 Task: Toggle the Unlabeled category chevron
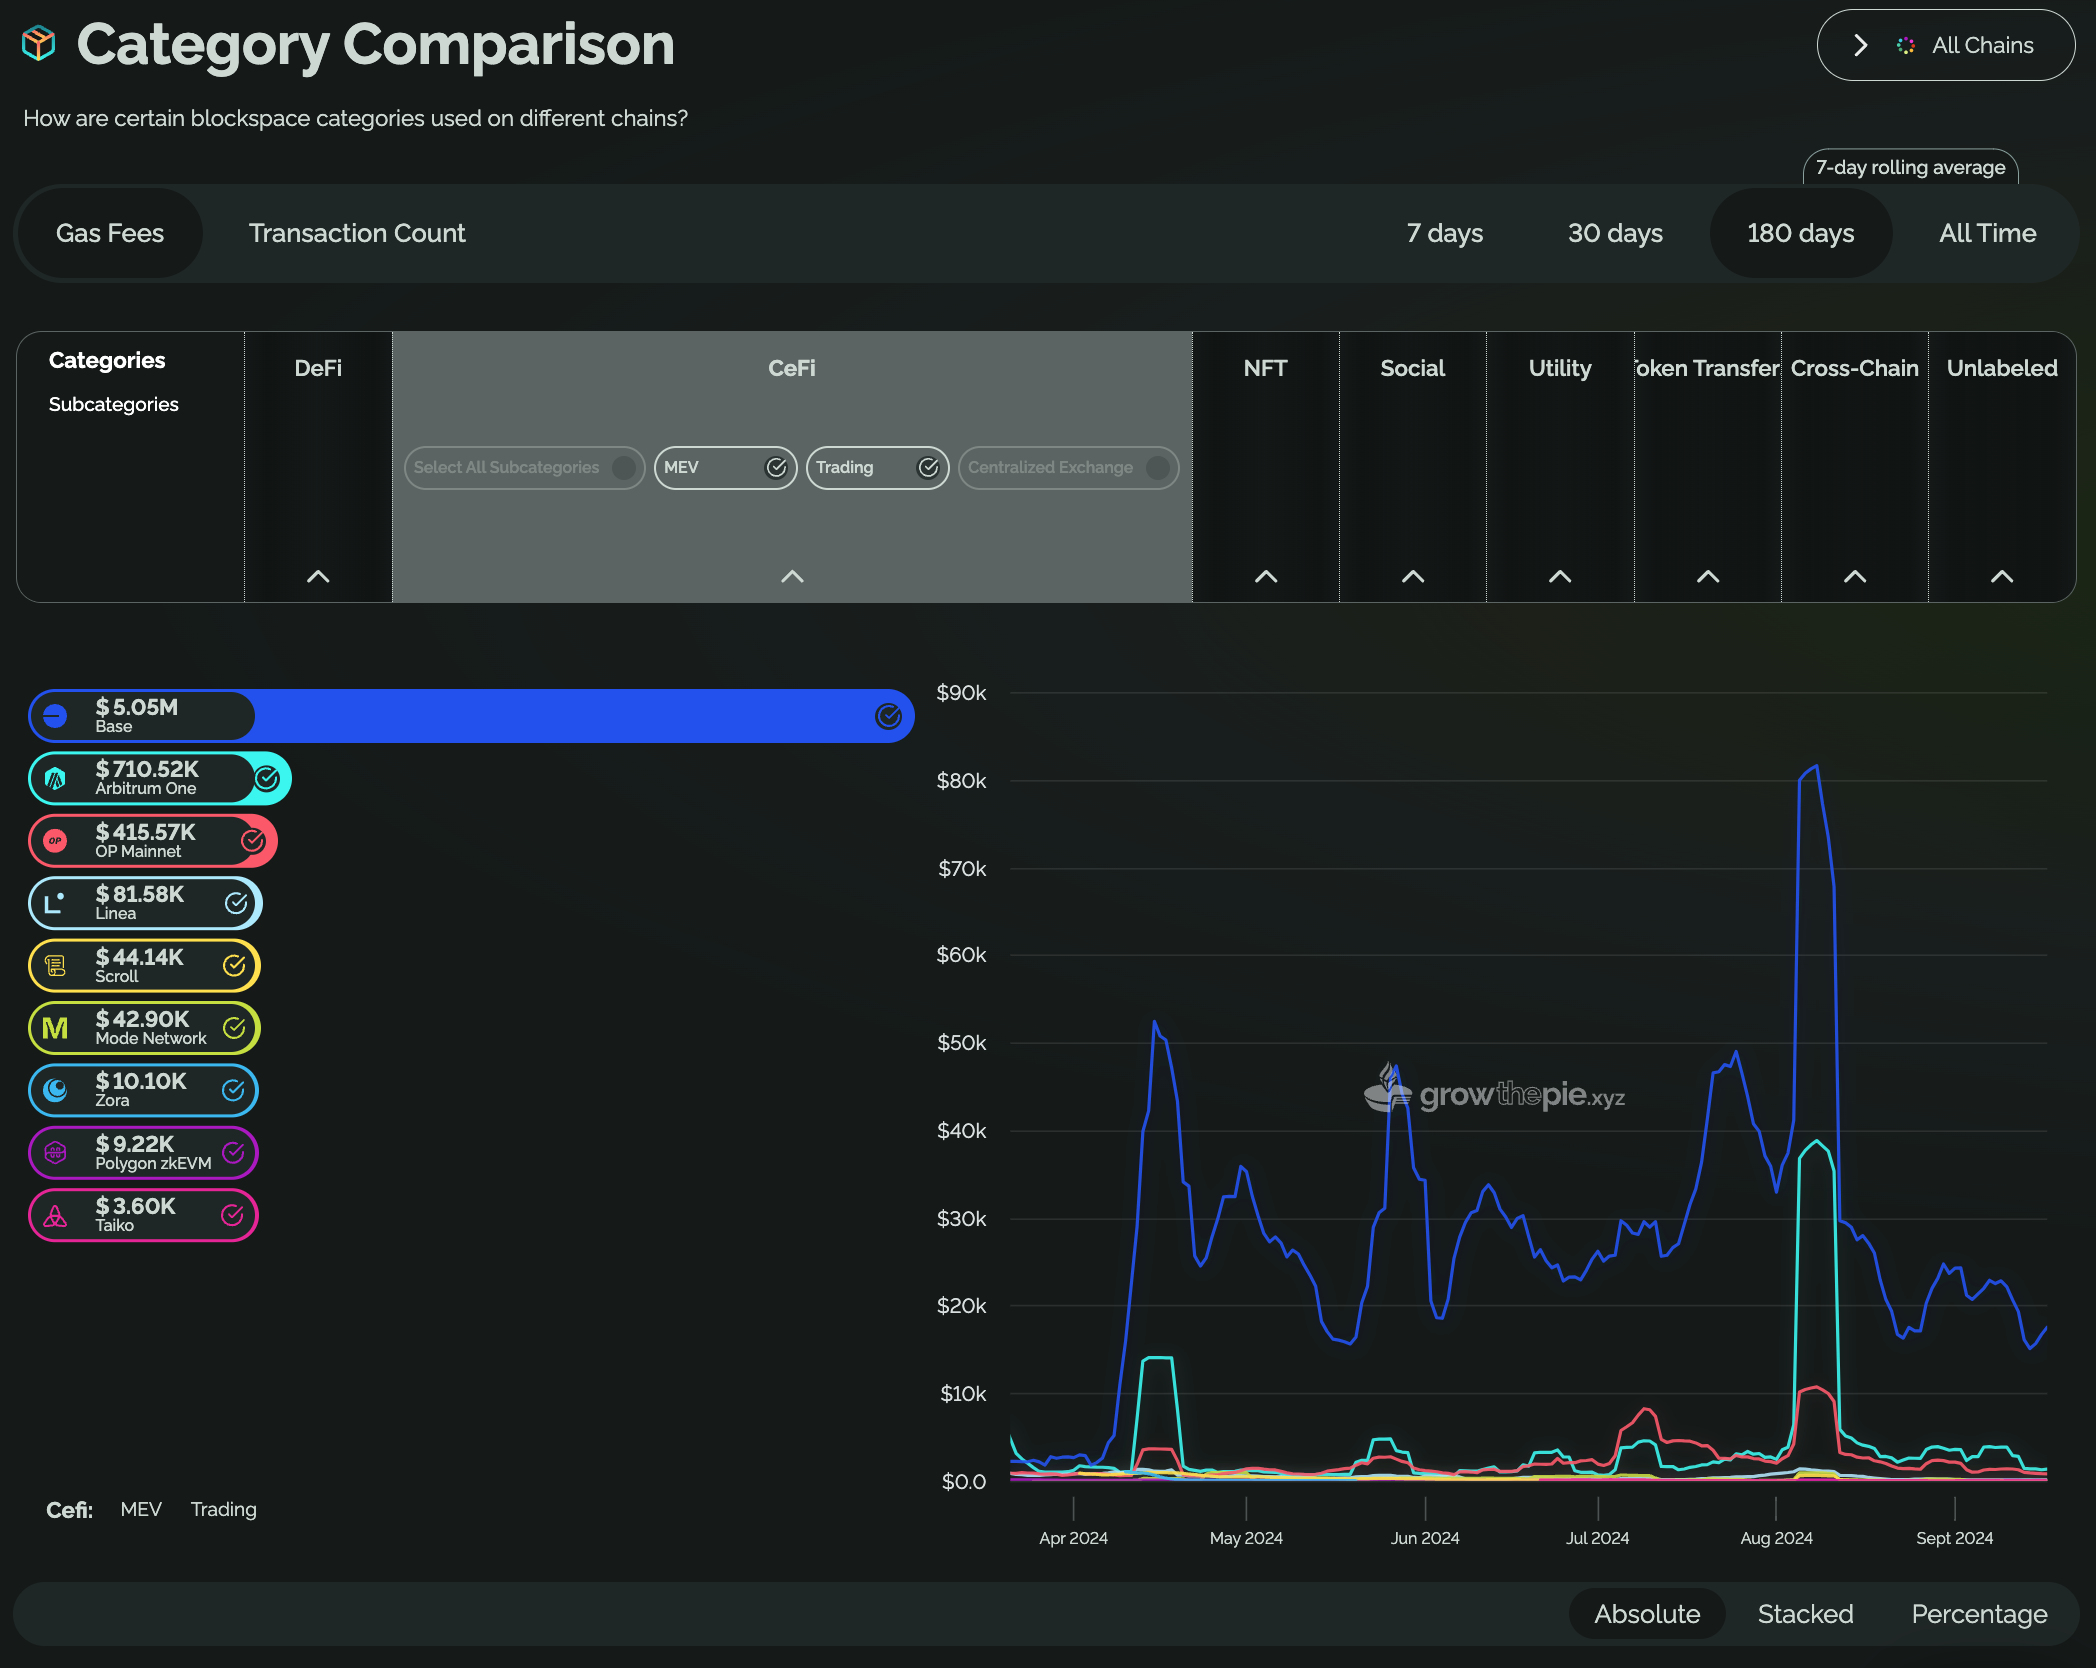click(x=2002, y=576)
